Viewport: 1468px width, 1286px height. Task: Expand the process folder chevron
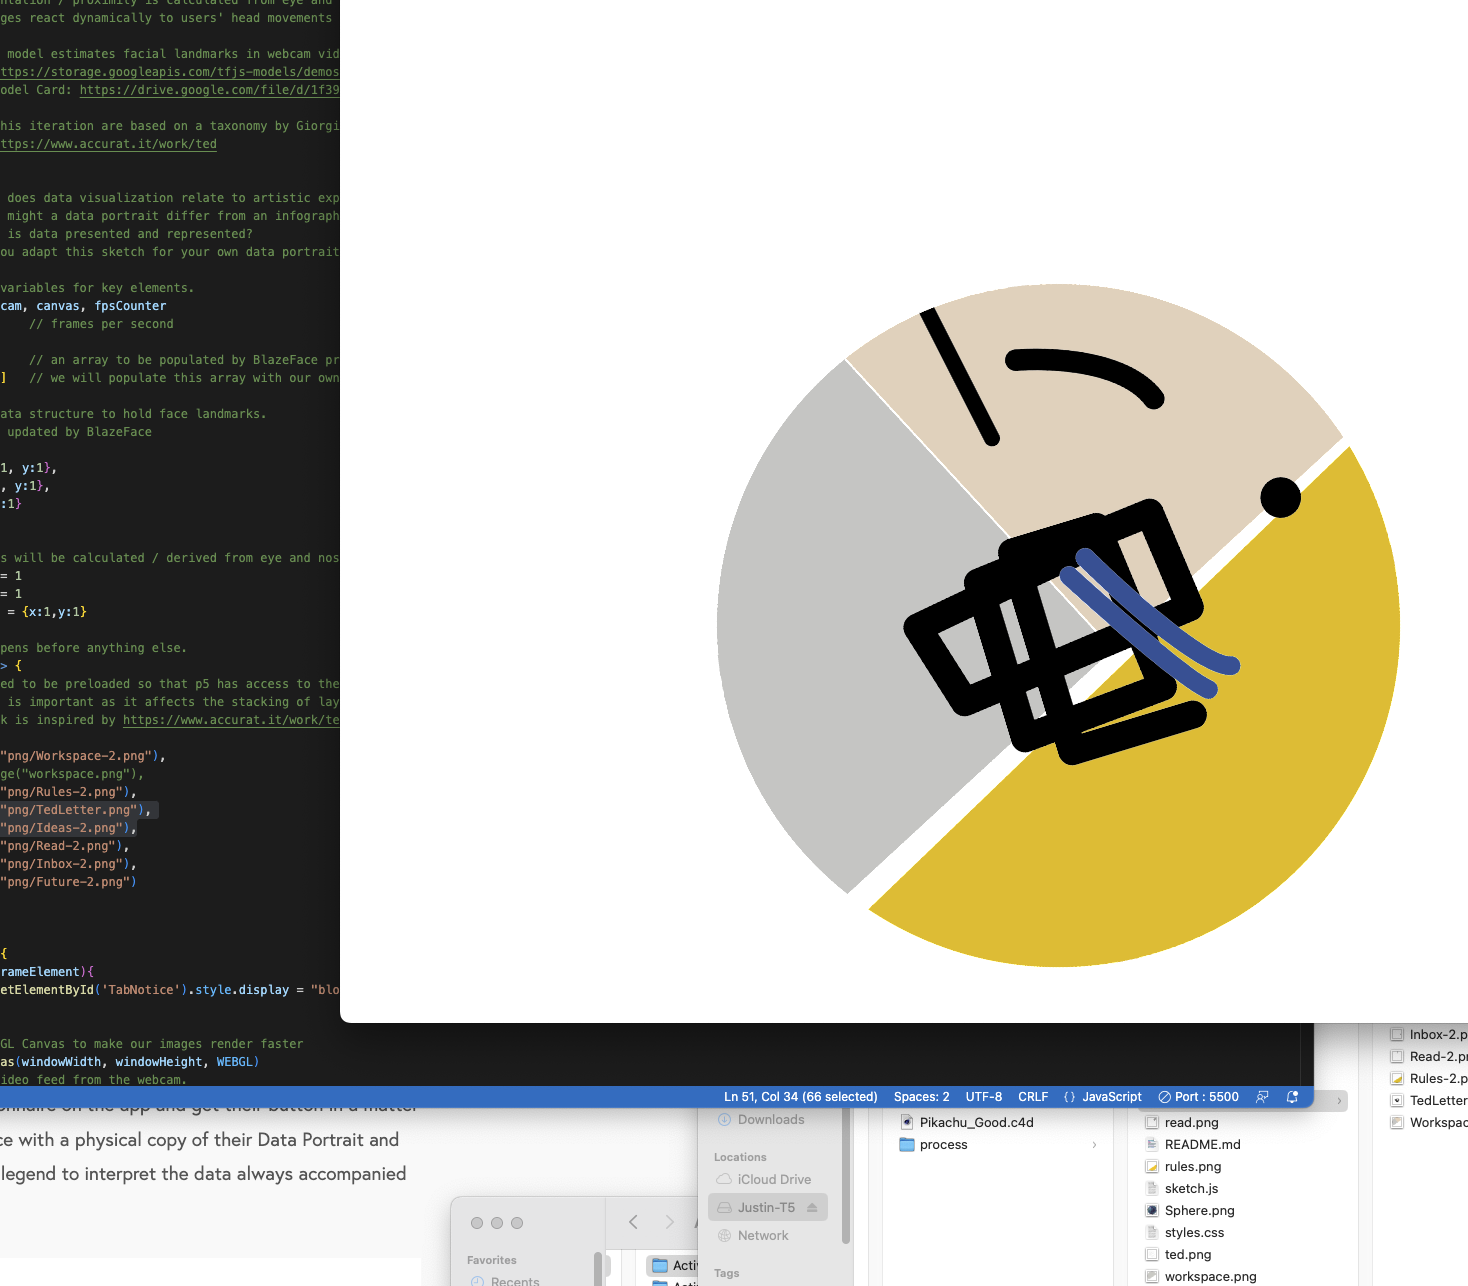coord(1094,1145)
